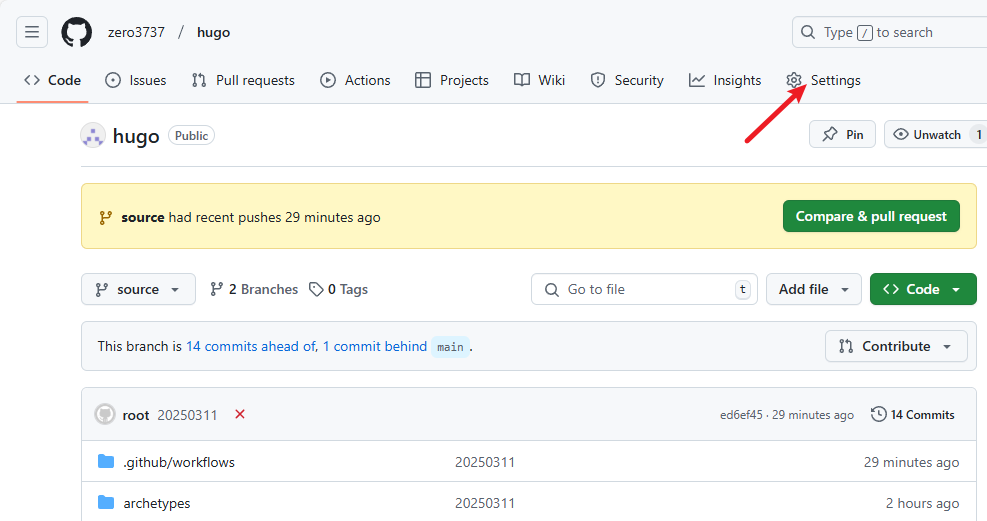Click 20250311 commit message for archetypes row

pyautogui.click(x=485, y=503)
